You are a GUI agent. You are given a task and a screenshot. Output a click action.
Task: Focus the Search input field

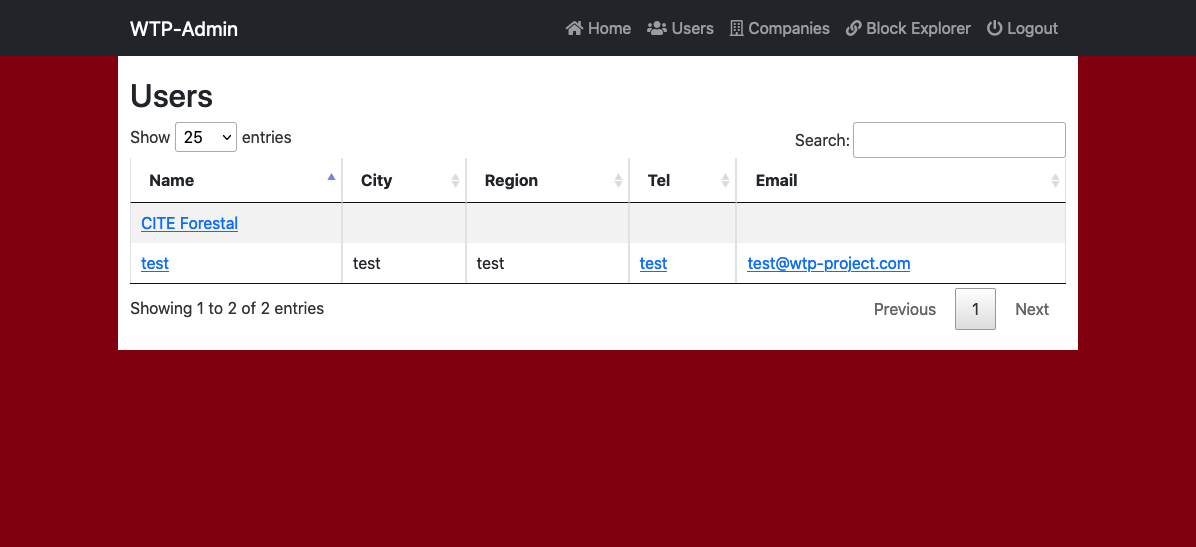point(959,140)
